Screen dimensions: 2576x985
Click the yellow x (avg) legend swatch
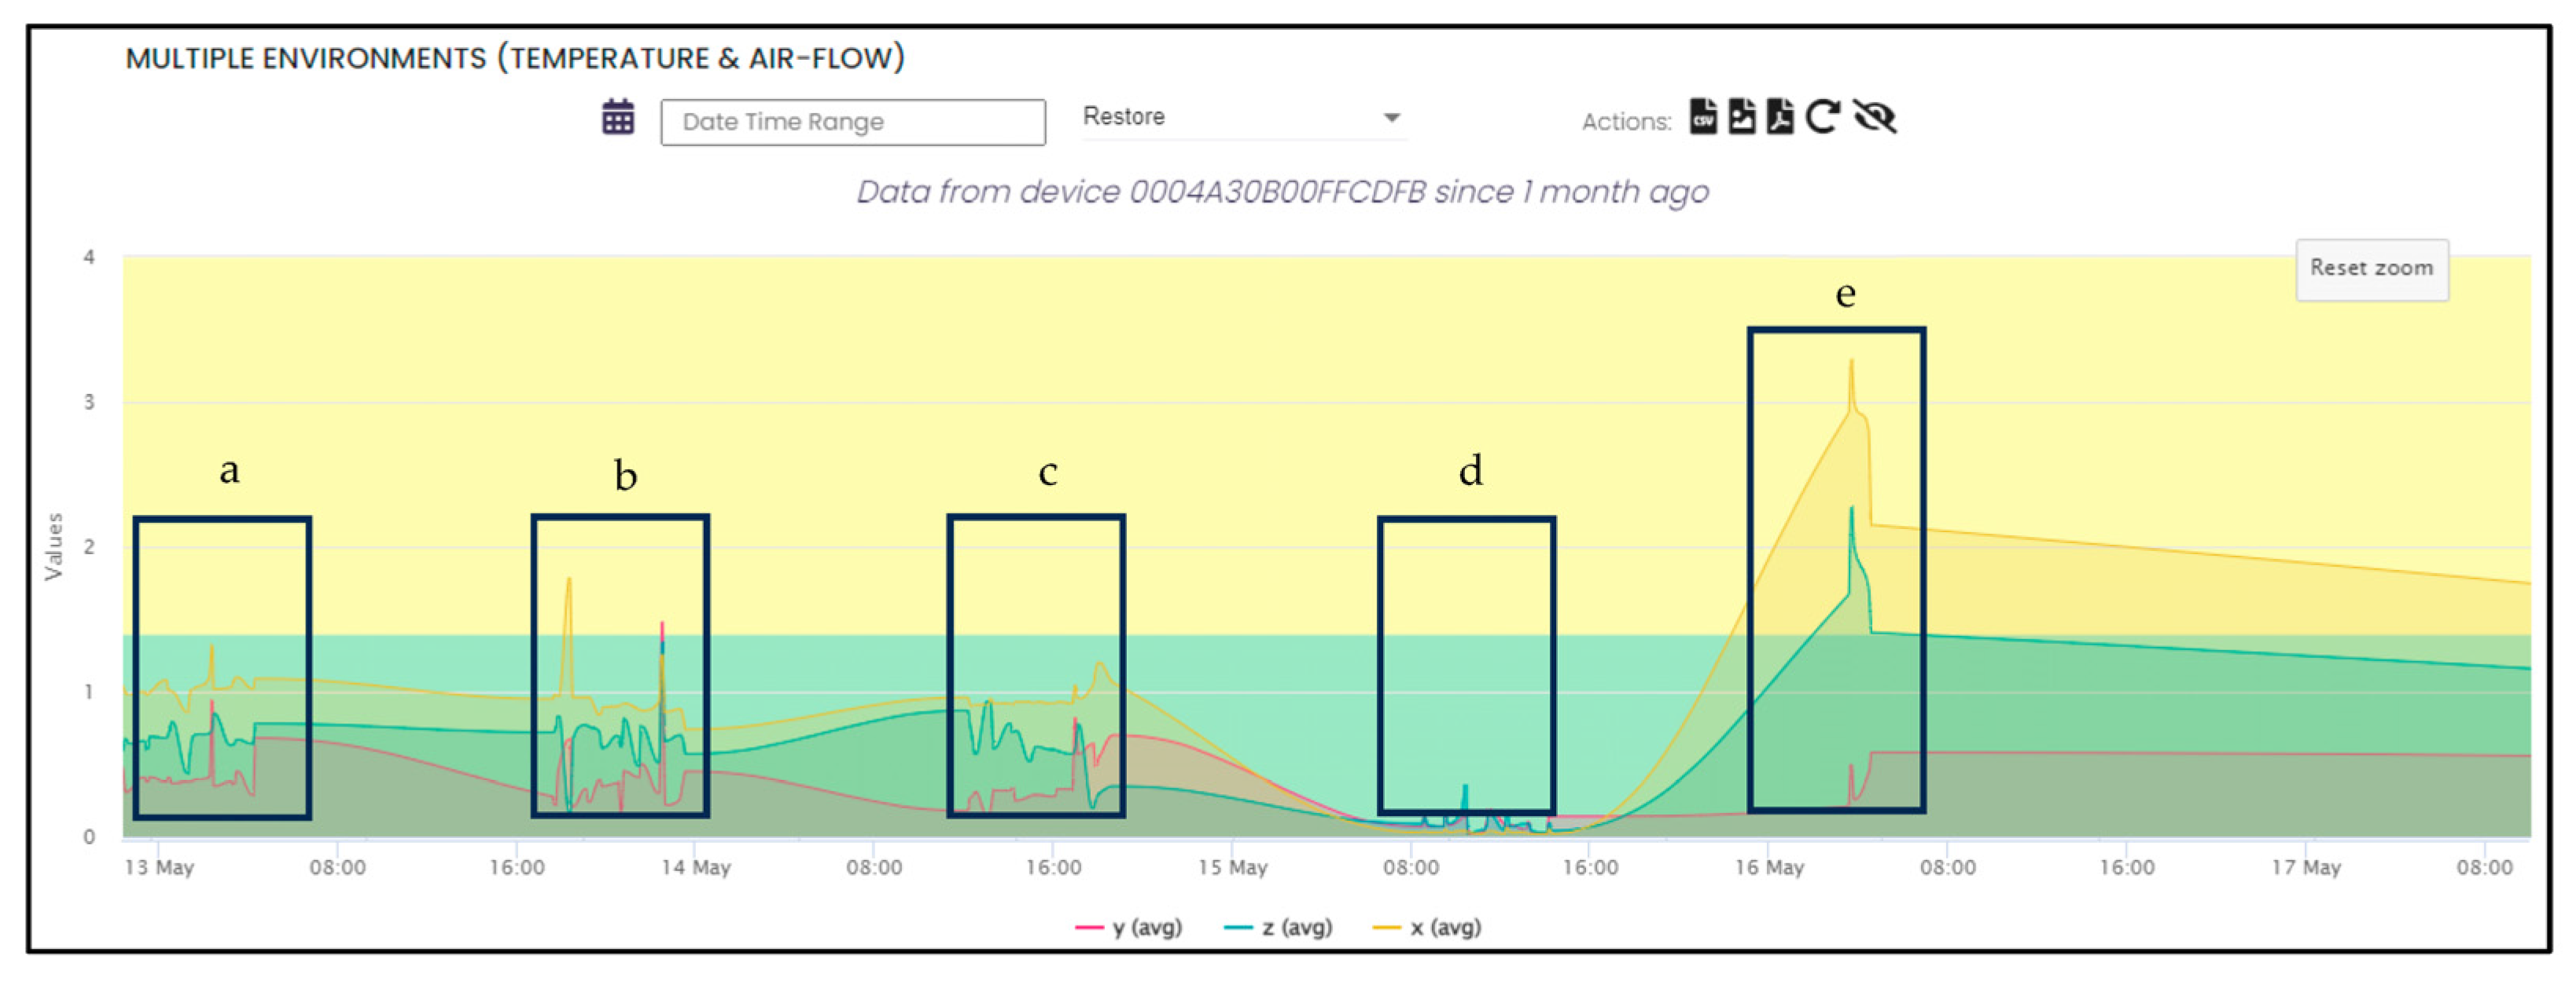click(1386, 928)
